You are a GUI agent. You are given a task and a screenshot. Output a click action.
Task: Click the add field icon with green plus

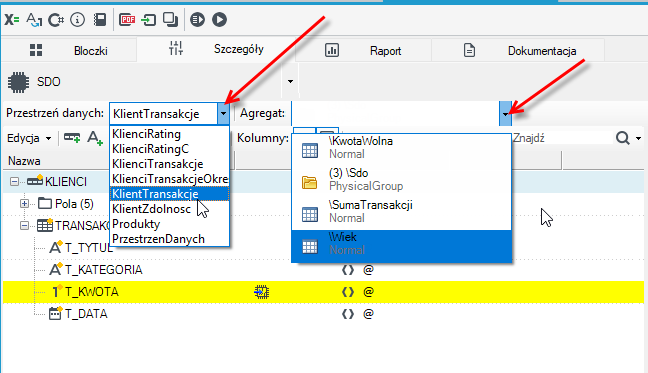[72, 138]
